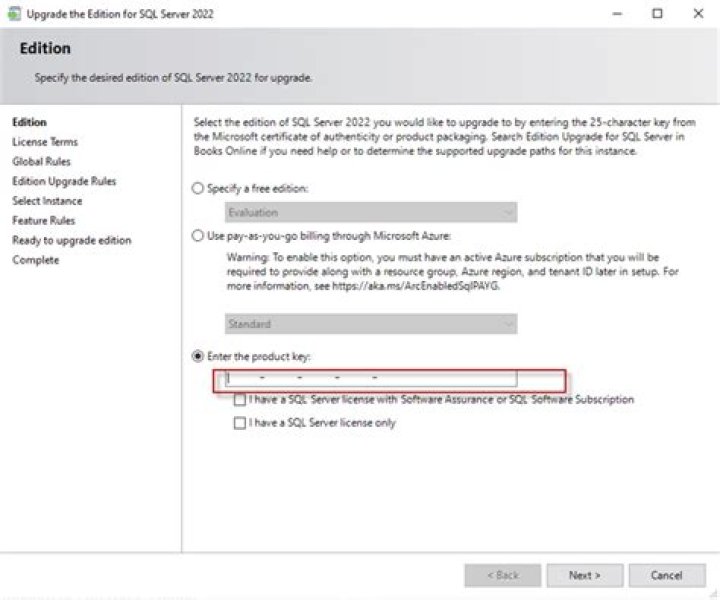This screenshot has height=600, width=720.
Task: Select the License Terms step
Action: pyautogui.click(x=45, y=142)
